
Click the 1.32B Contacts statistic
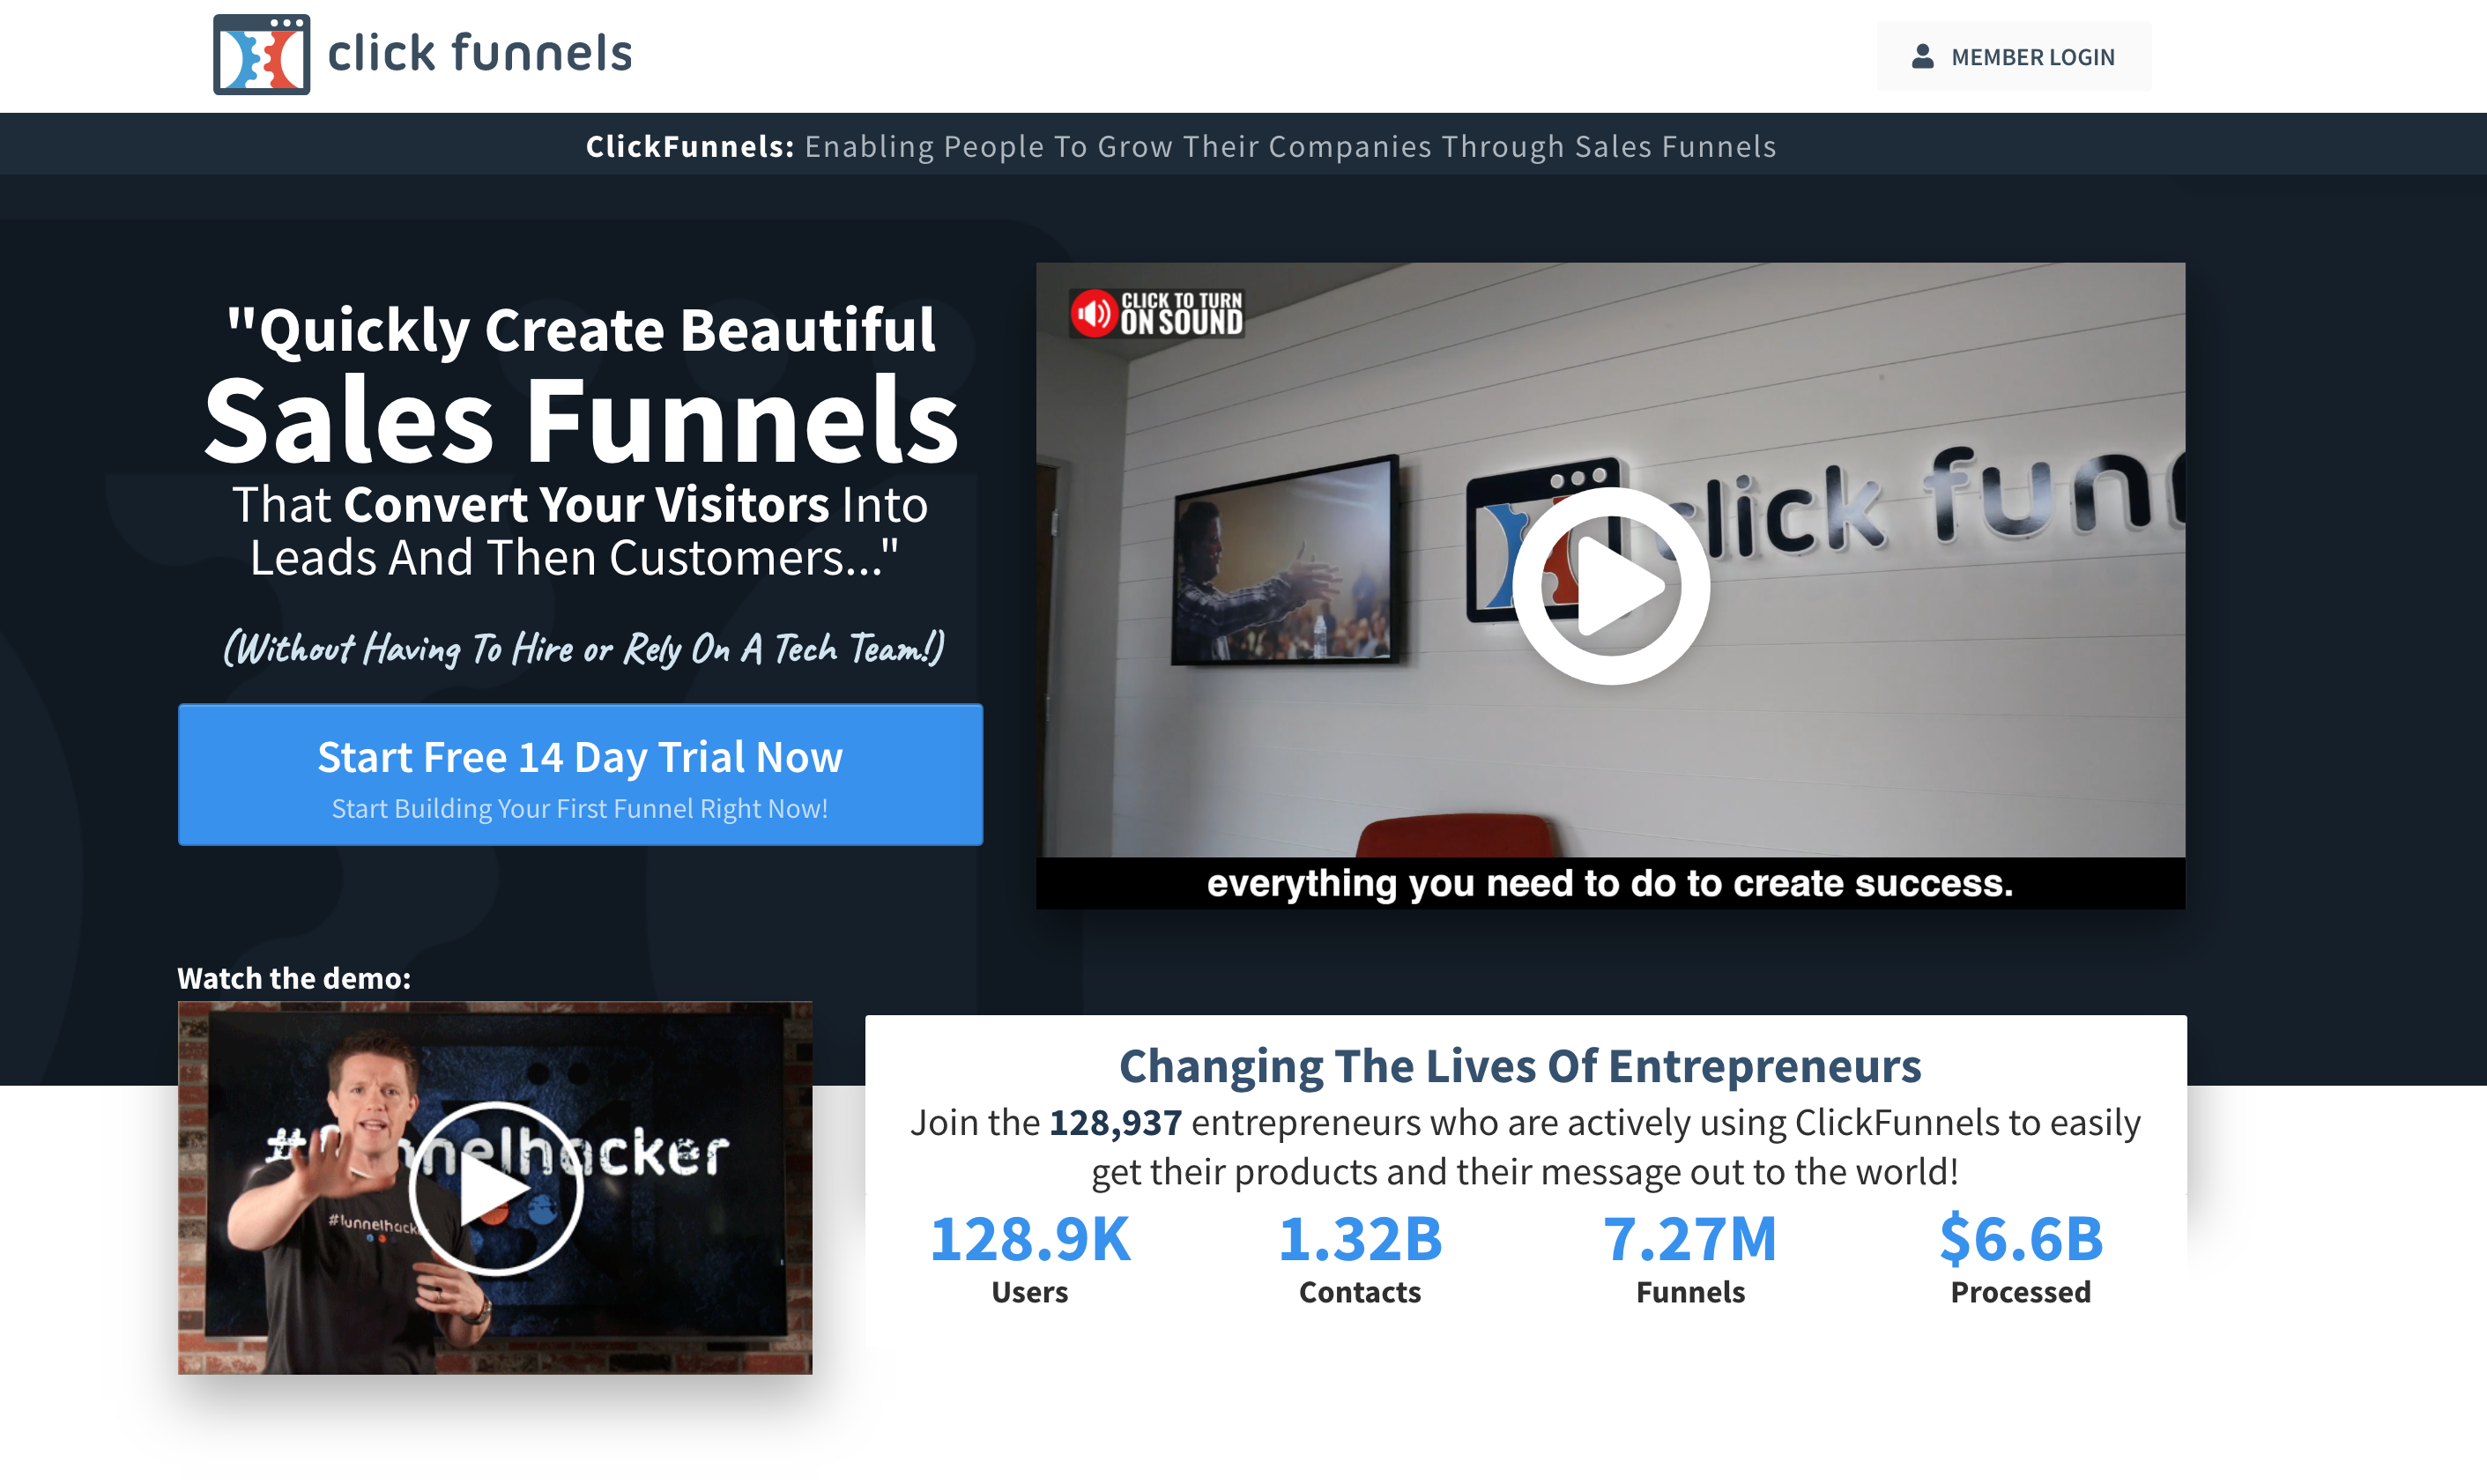(1360, 1258)
